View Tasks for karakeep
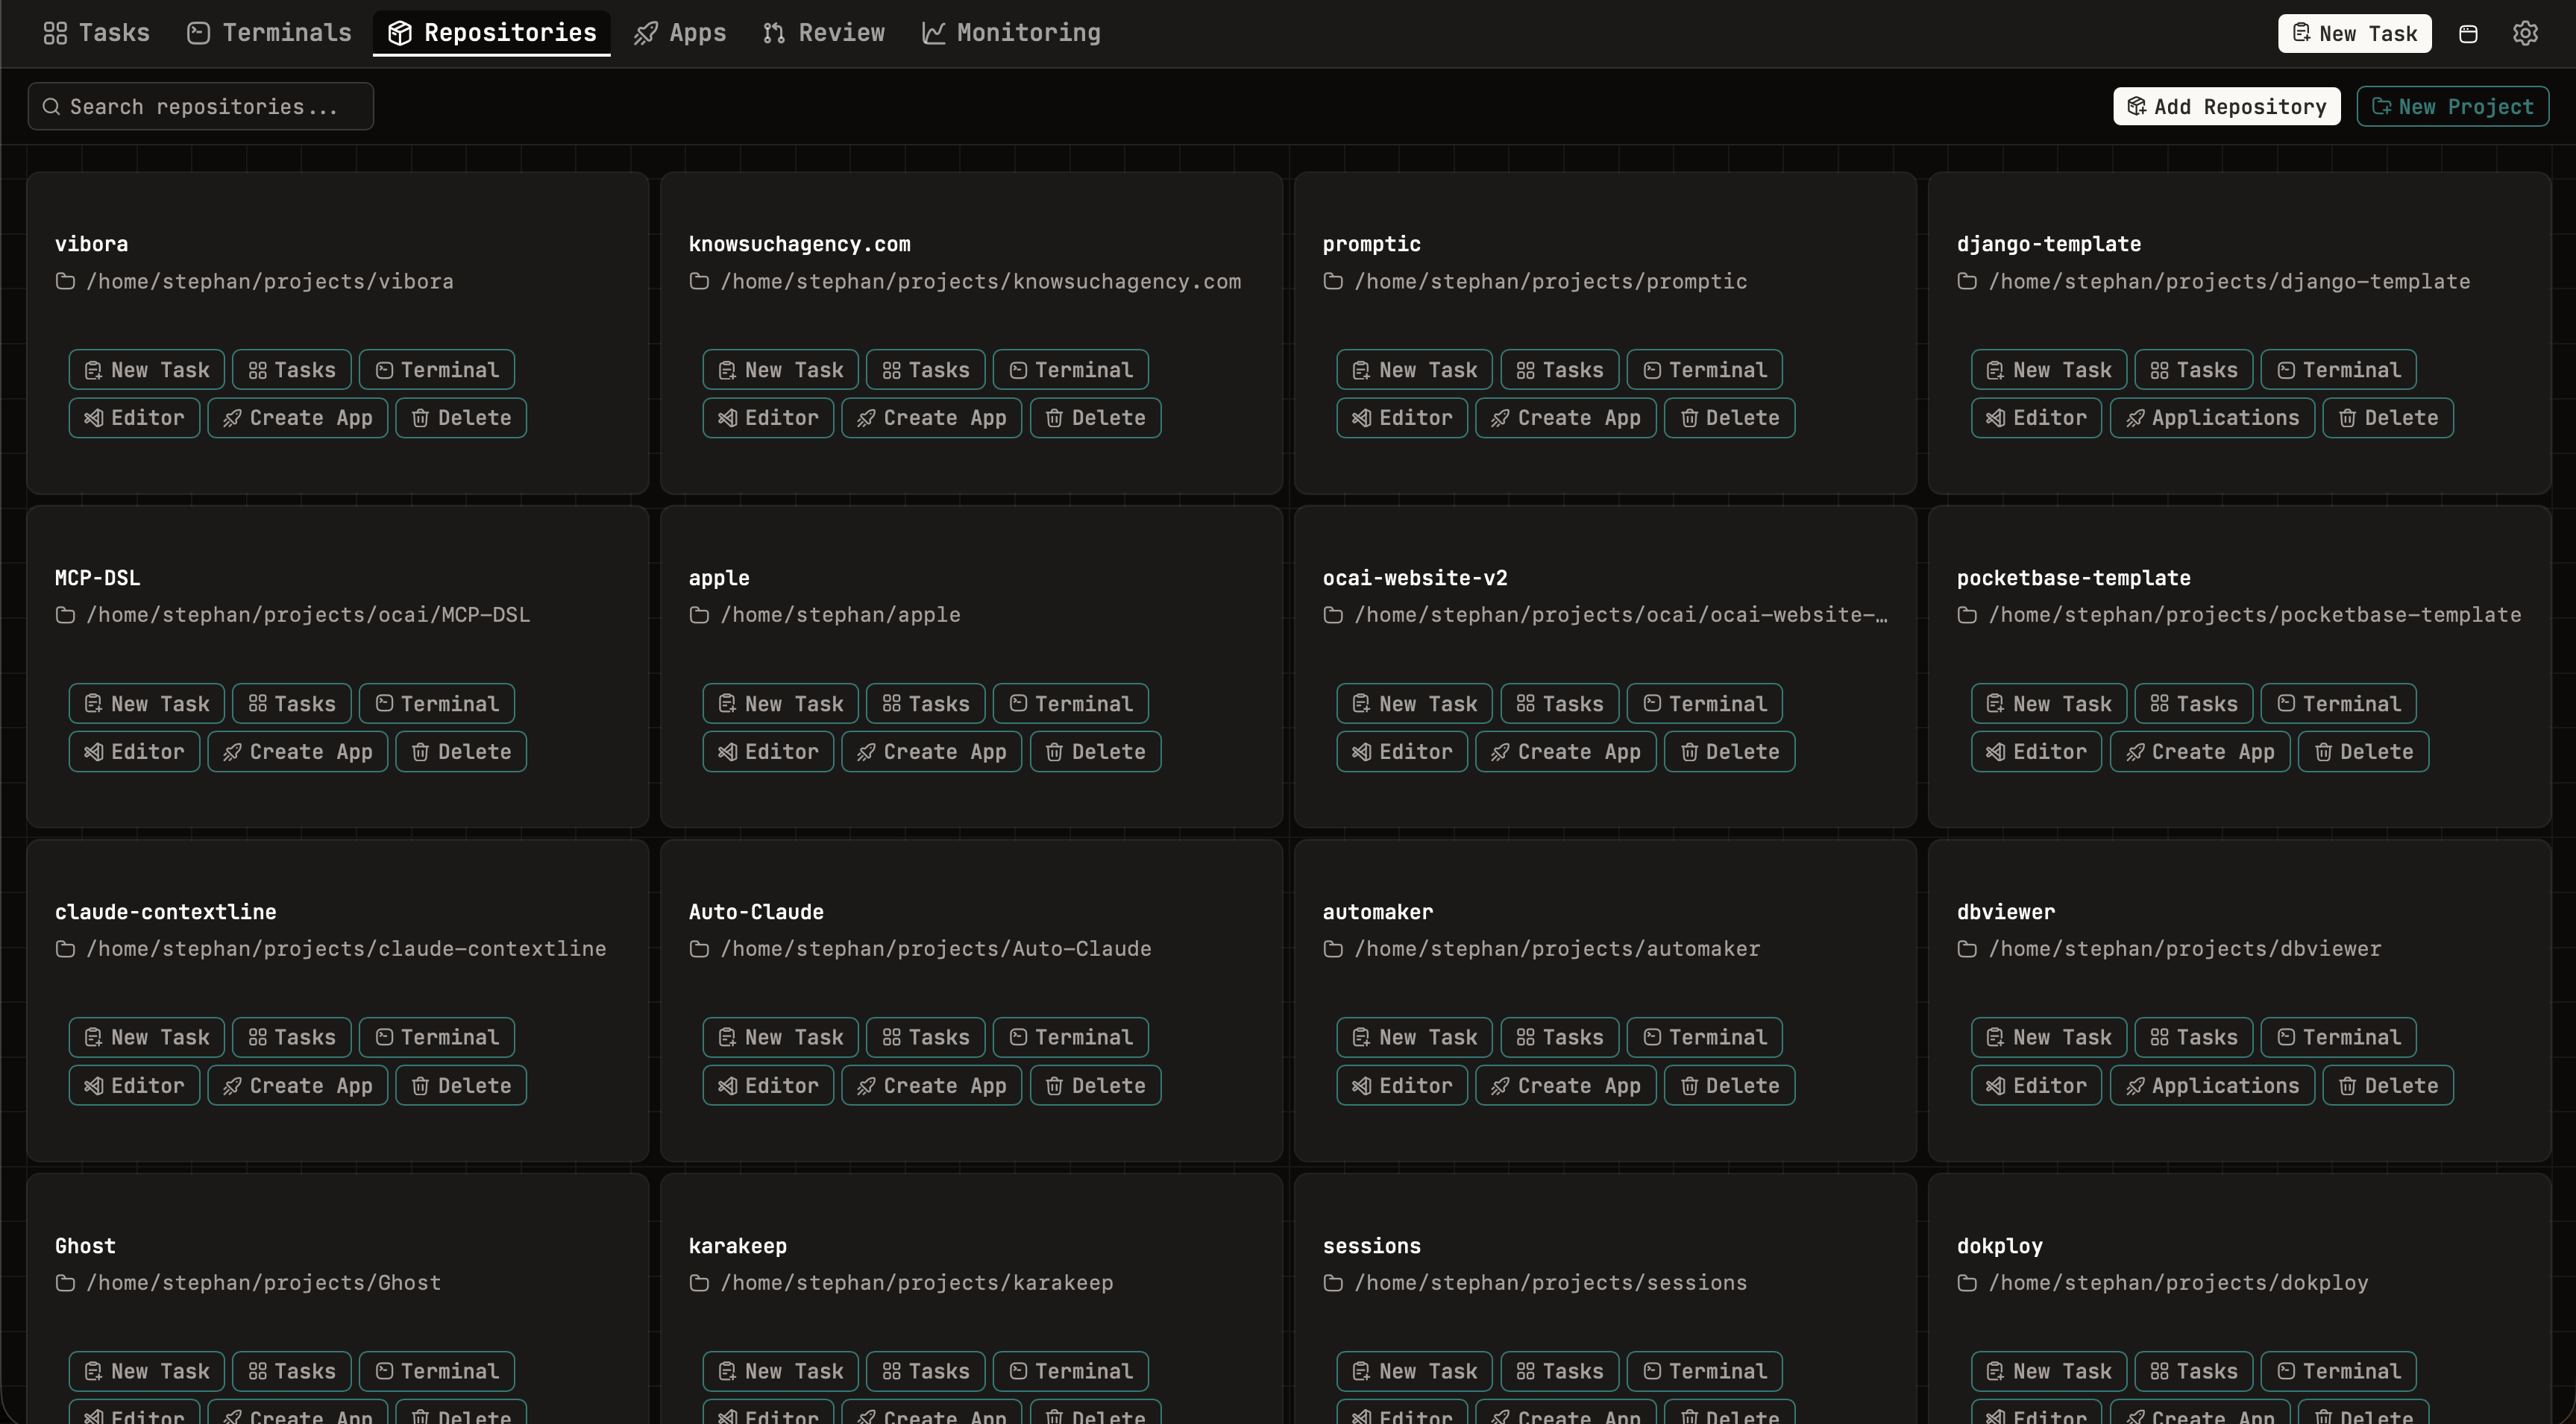The height and width of the screenshot is (1424, 2576). pos(925,1371)
